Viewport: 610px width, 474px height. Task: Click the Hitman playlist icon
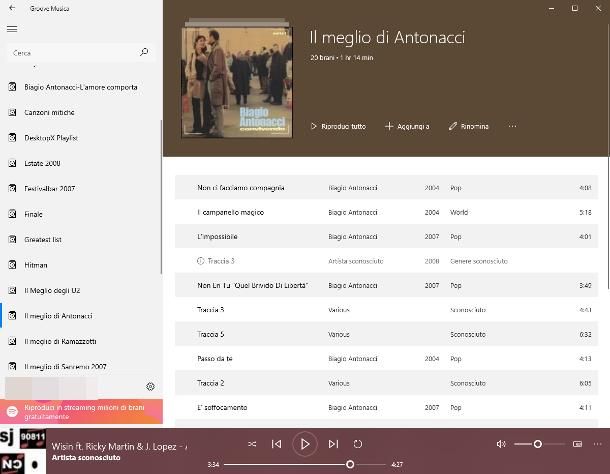(x=12, y=265)
